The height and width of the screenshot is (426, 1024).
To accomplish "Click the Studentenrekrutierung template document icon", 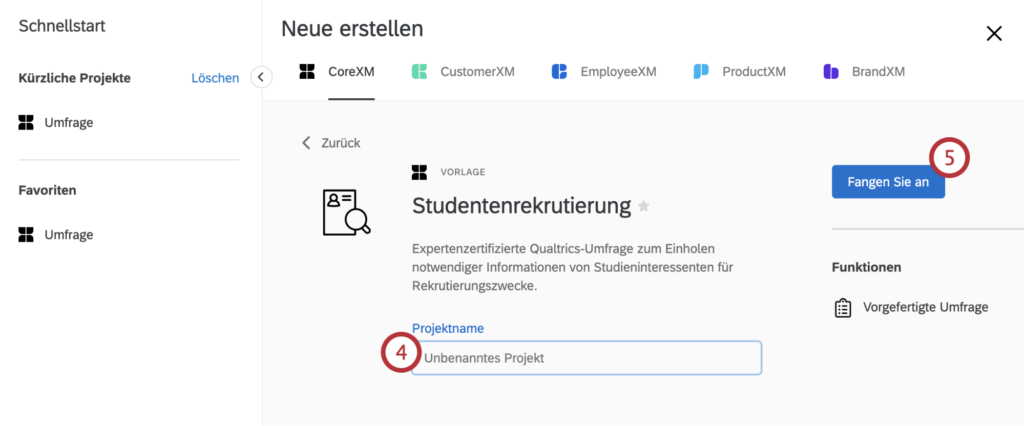I will (347, 212).
